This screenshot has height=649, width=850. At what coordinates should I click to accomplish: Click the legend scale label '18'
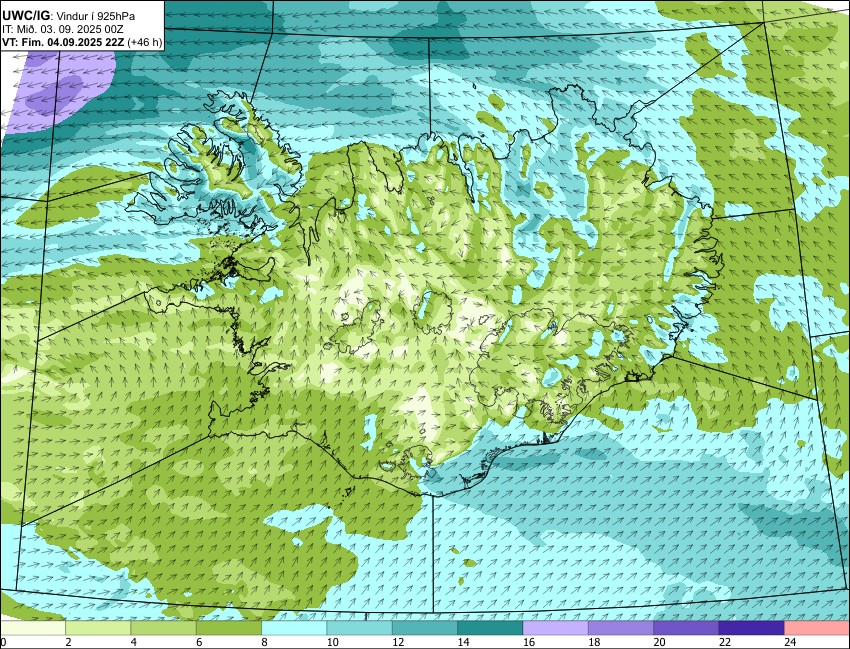tap(594, 642)
